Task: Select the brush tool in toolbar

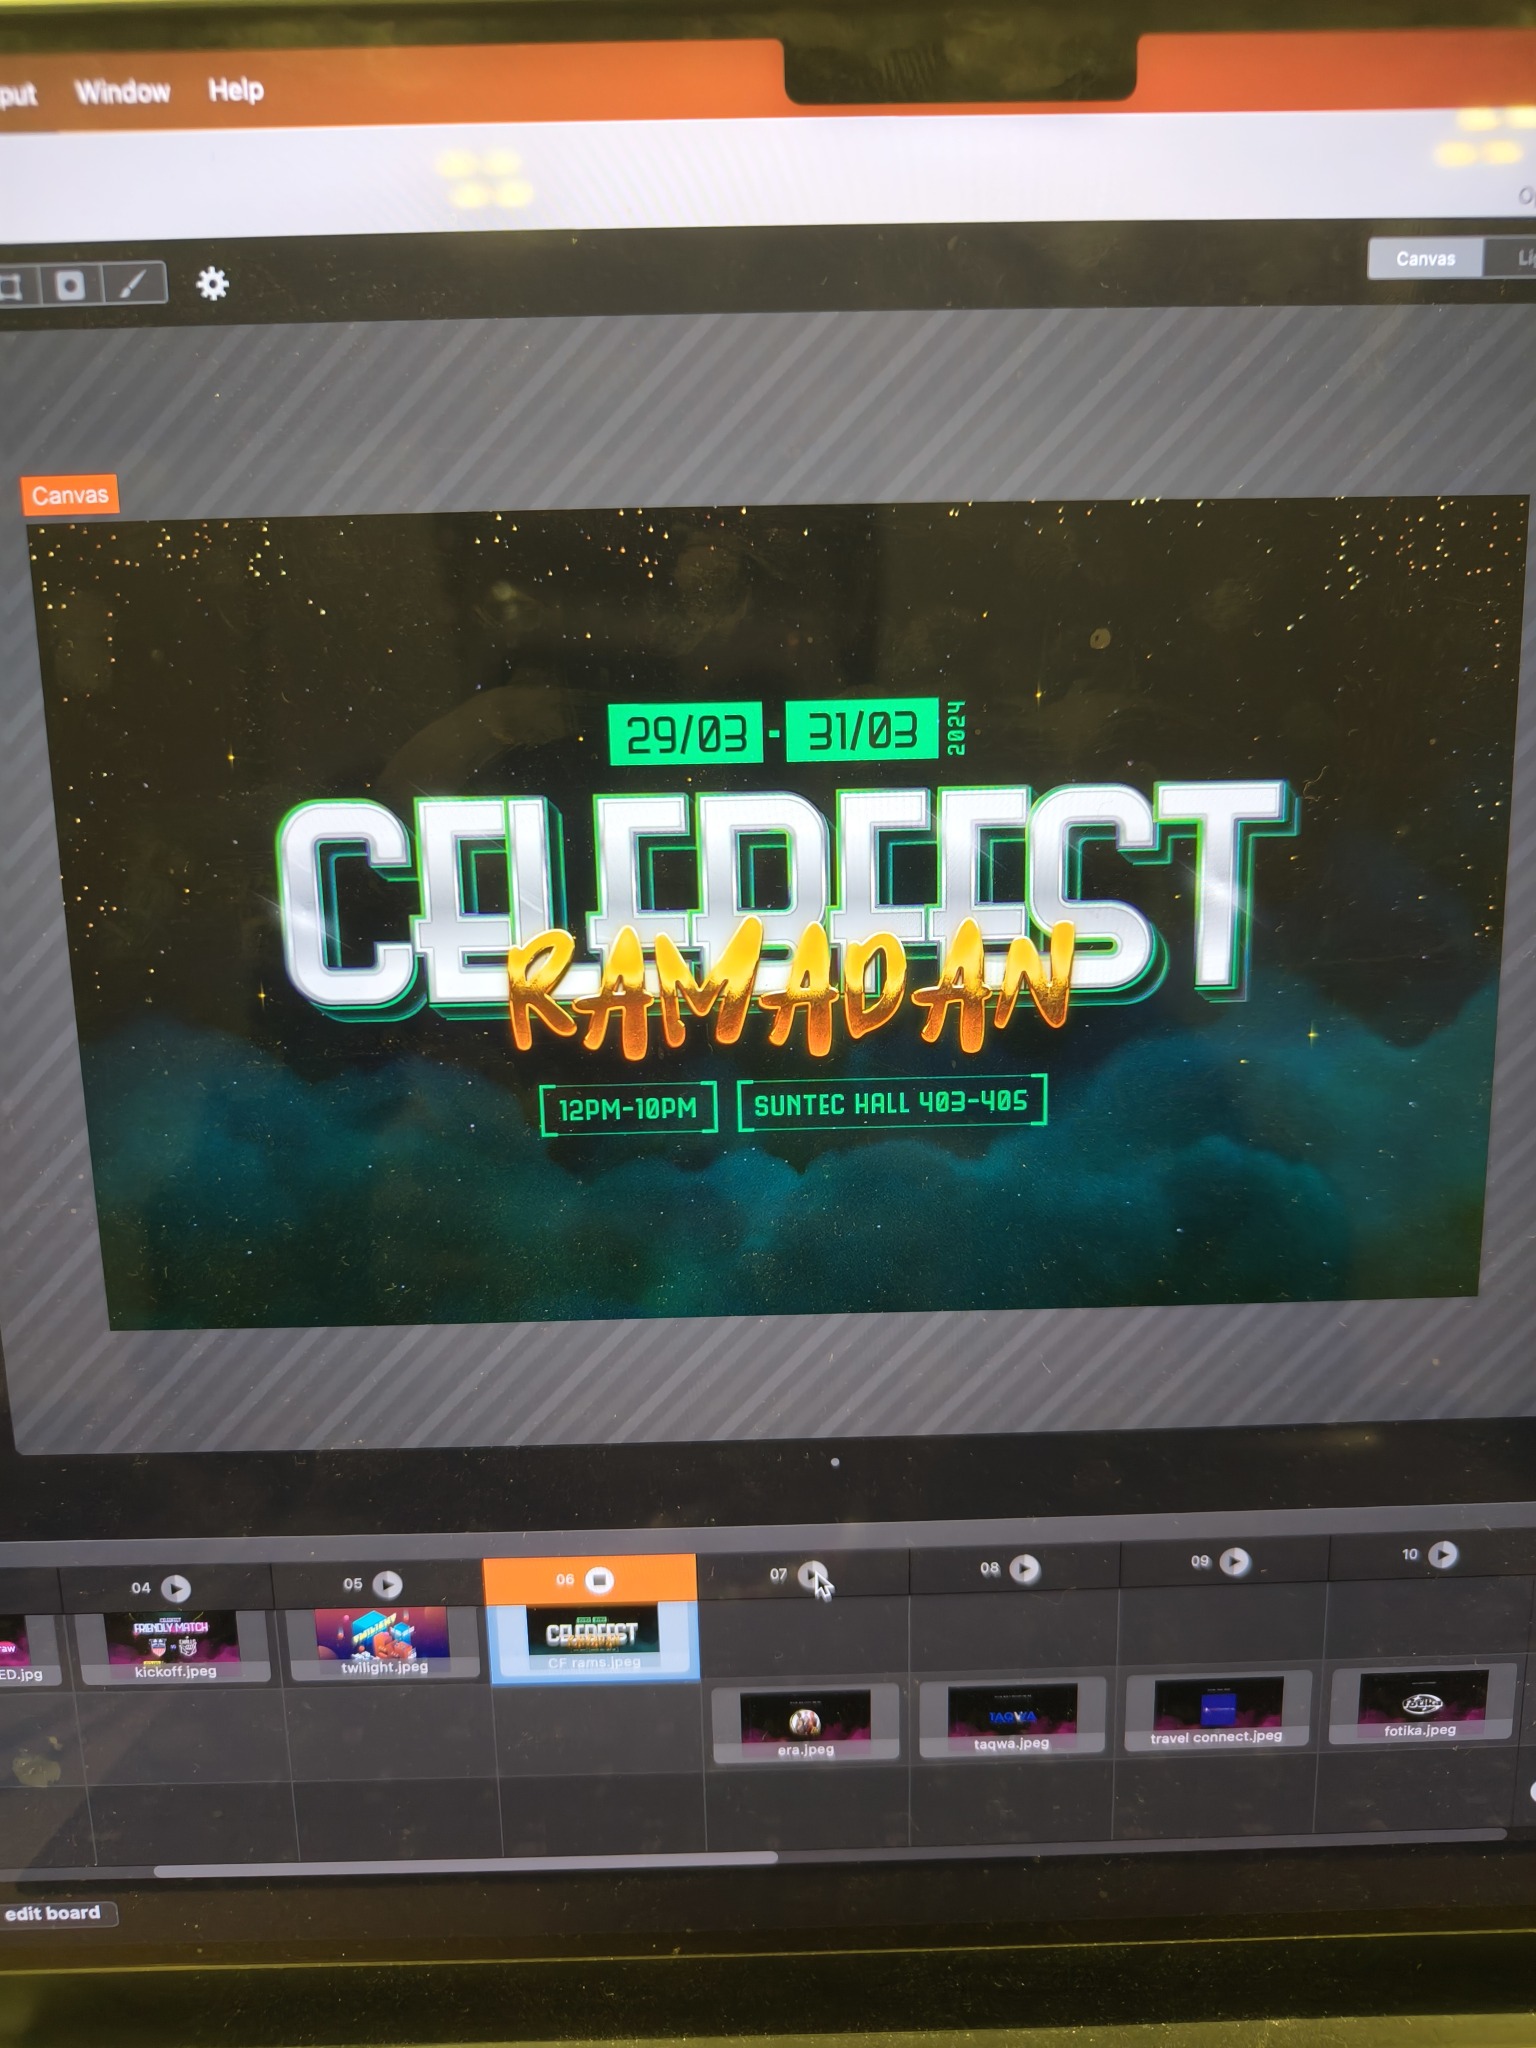Action: [x=131, y=286]
